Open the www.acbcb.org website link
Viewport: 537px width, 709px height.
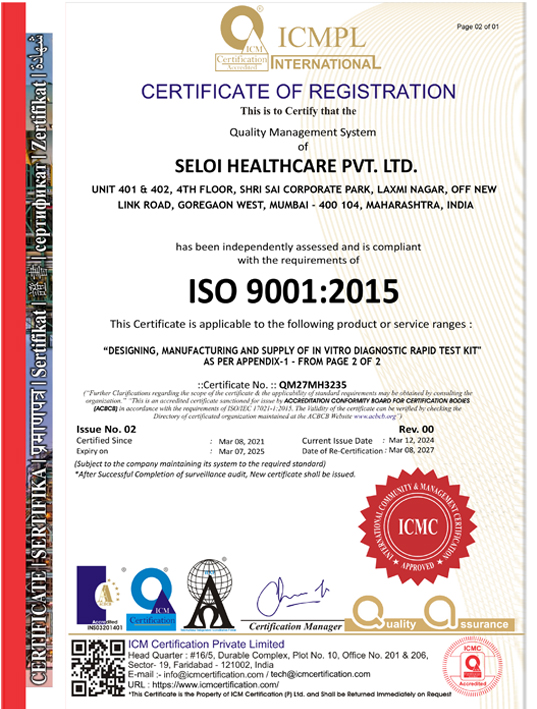click(x=375, y=416)
